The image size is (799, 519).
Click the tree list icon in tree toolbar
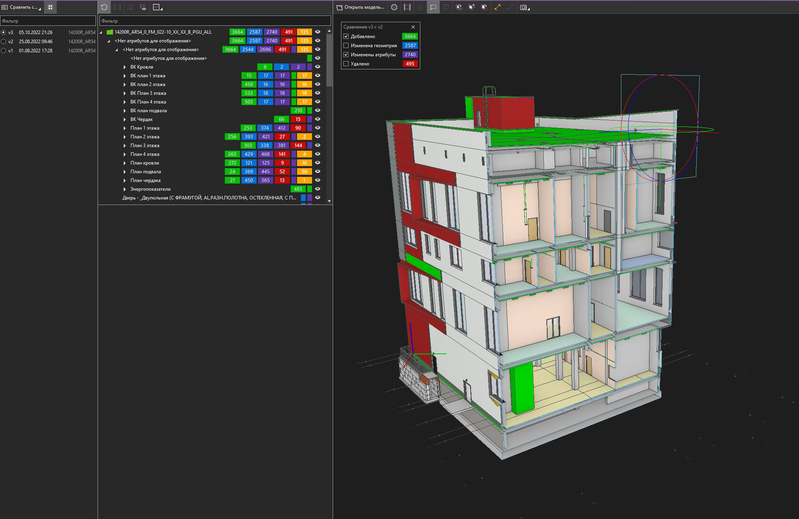(143, 7)
